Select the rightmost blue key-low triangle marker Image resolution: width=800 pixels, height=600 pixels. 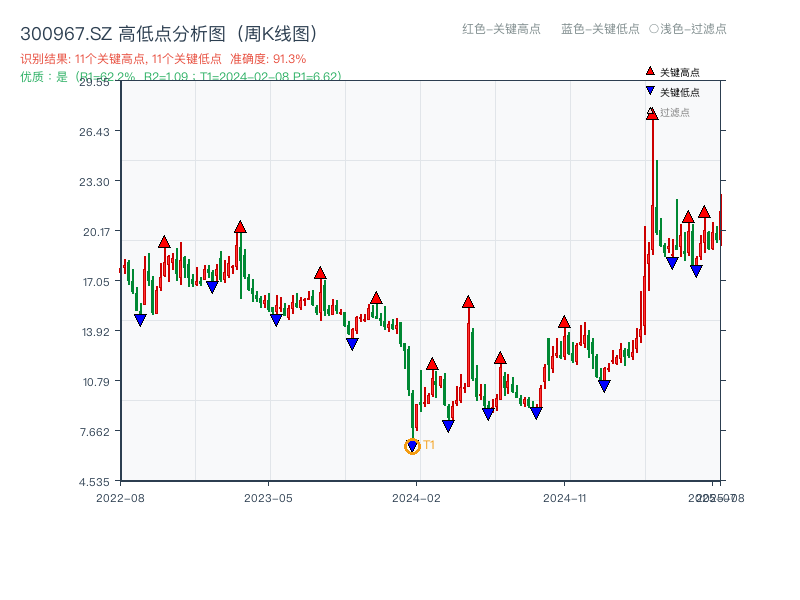coord(696,271)
